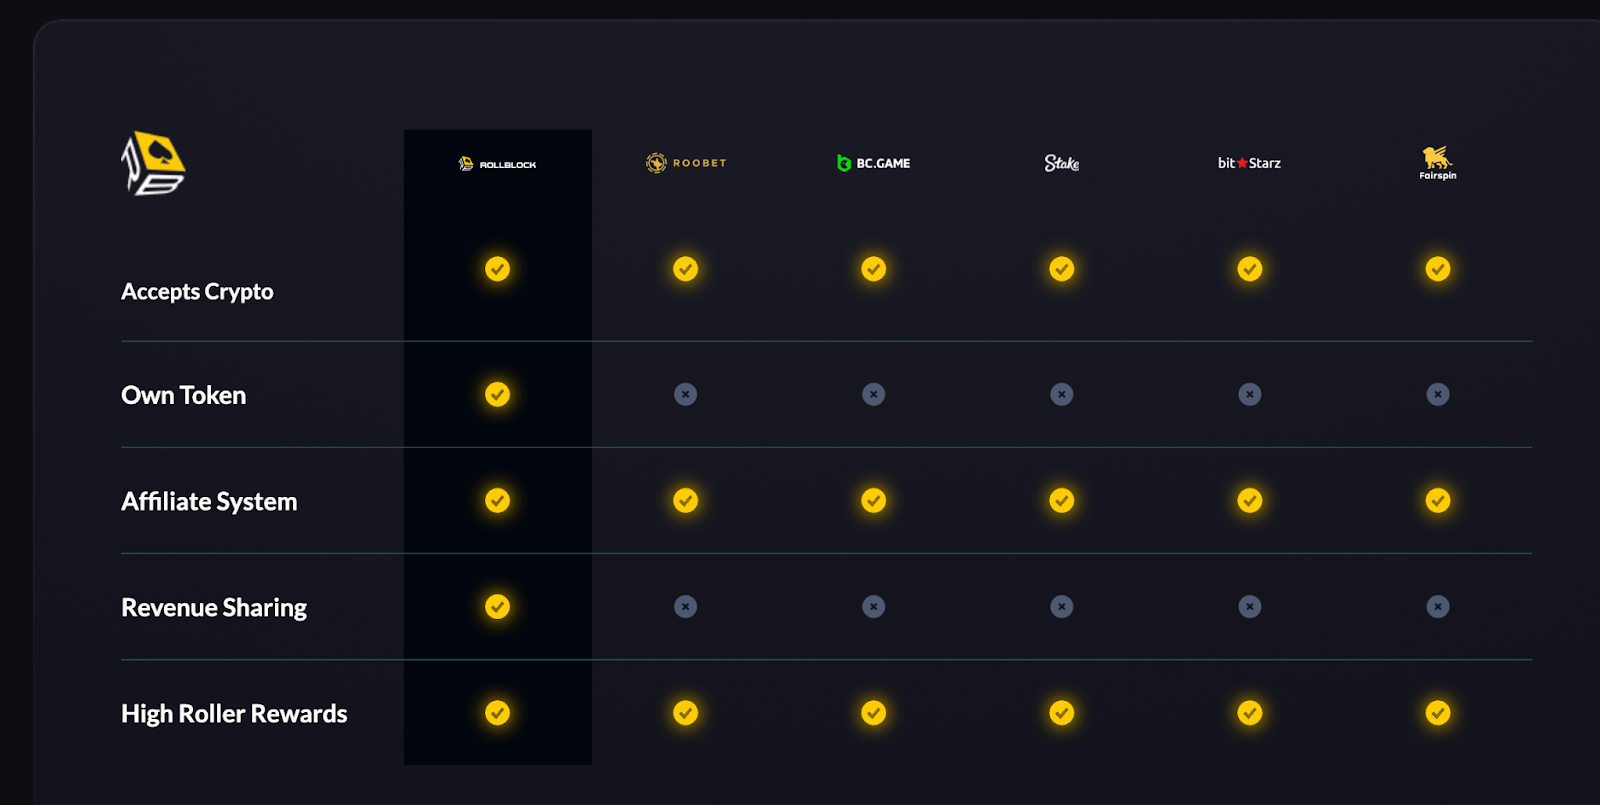This screenshot has width=1600, height=805.
Task: Click bitStarz's High Roller Rewards checkmark
Action: coord(1249,713)
